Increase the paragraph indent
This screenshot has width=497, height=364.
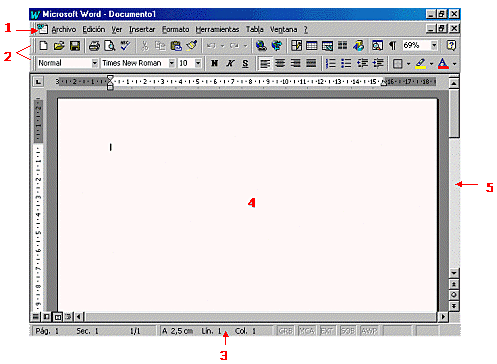coord(378,63)
